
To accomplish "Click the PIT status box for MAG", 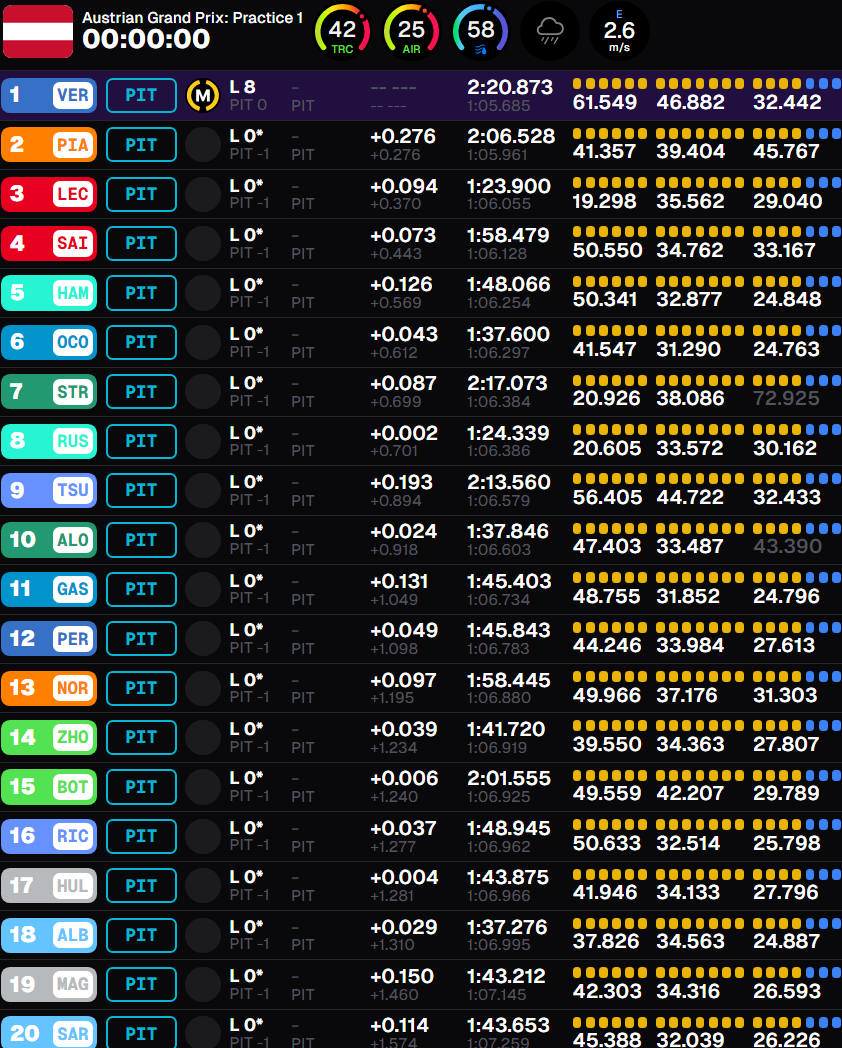I will tap(142, 984).
